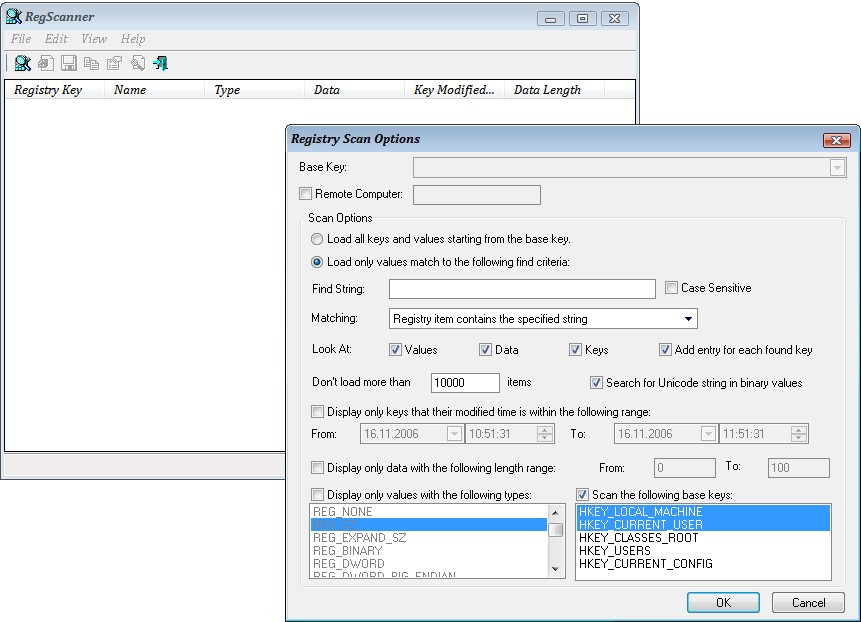
Task: Click the data length To field
Action: pyautogui.click(x=798, y=468)
